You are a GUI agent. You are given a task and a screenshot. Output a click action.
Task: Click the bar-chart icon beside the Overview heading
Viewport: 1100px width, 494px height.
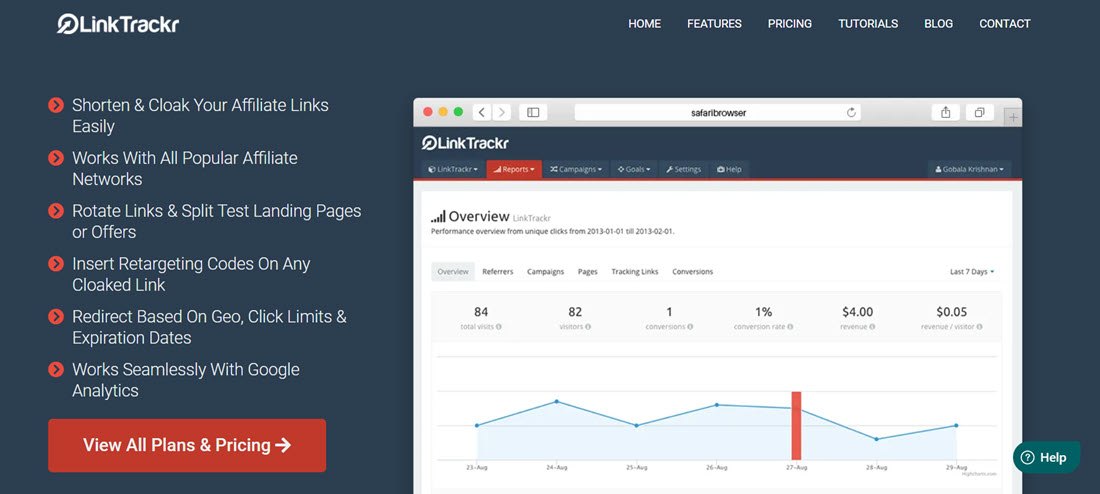(x=438, y=217)
